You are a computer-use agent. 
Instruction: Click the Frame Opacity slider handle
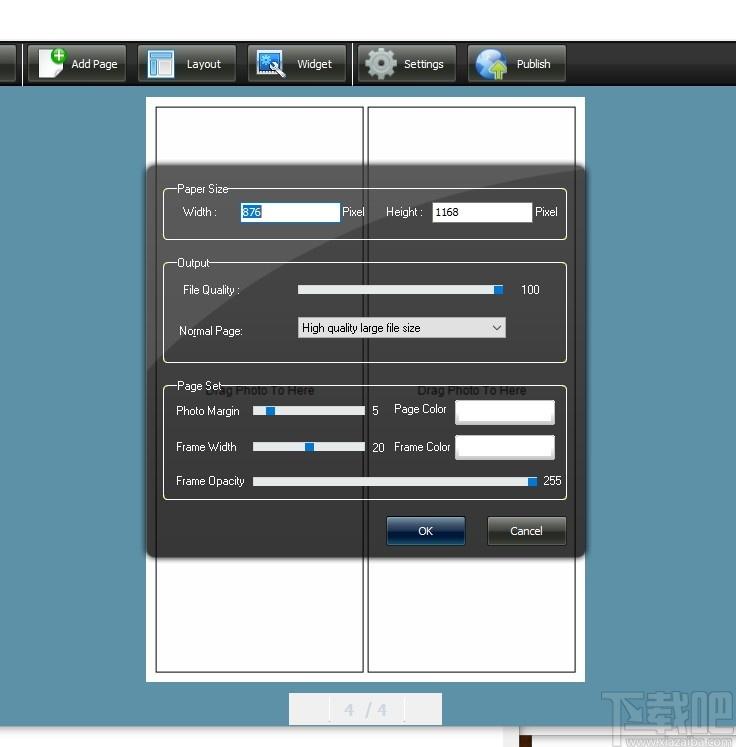pyautogui.click(x=533, y=482)
